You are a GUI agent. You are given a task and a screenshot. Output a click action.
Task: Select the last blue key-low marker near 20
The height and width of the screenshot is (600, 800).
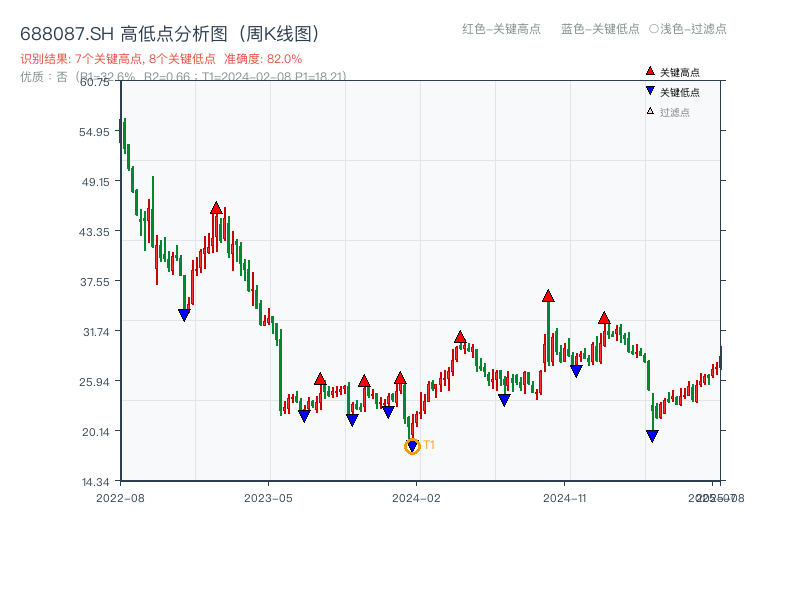pyautogui.click(x=652, y=436)
